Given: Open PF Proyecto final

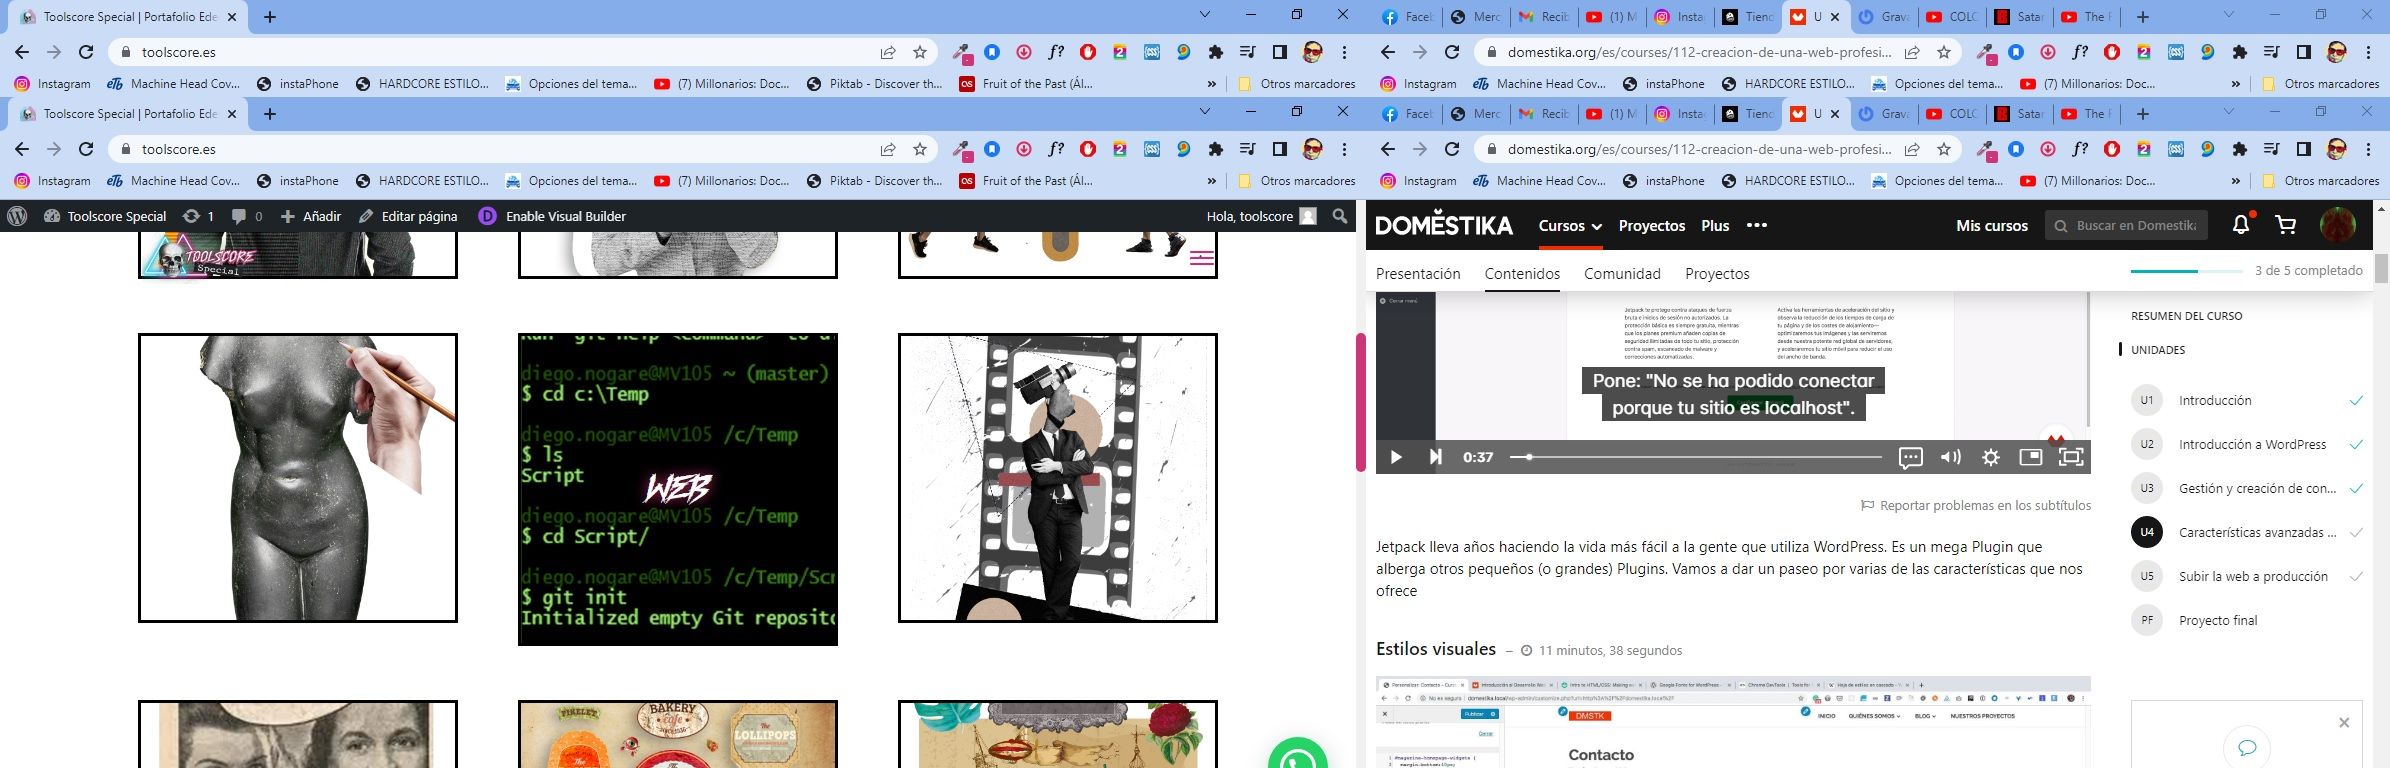Looking at the screenshot, I should pos(2195,620).
